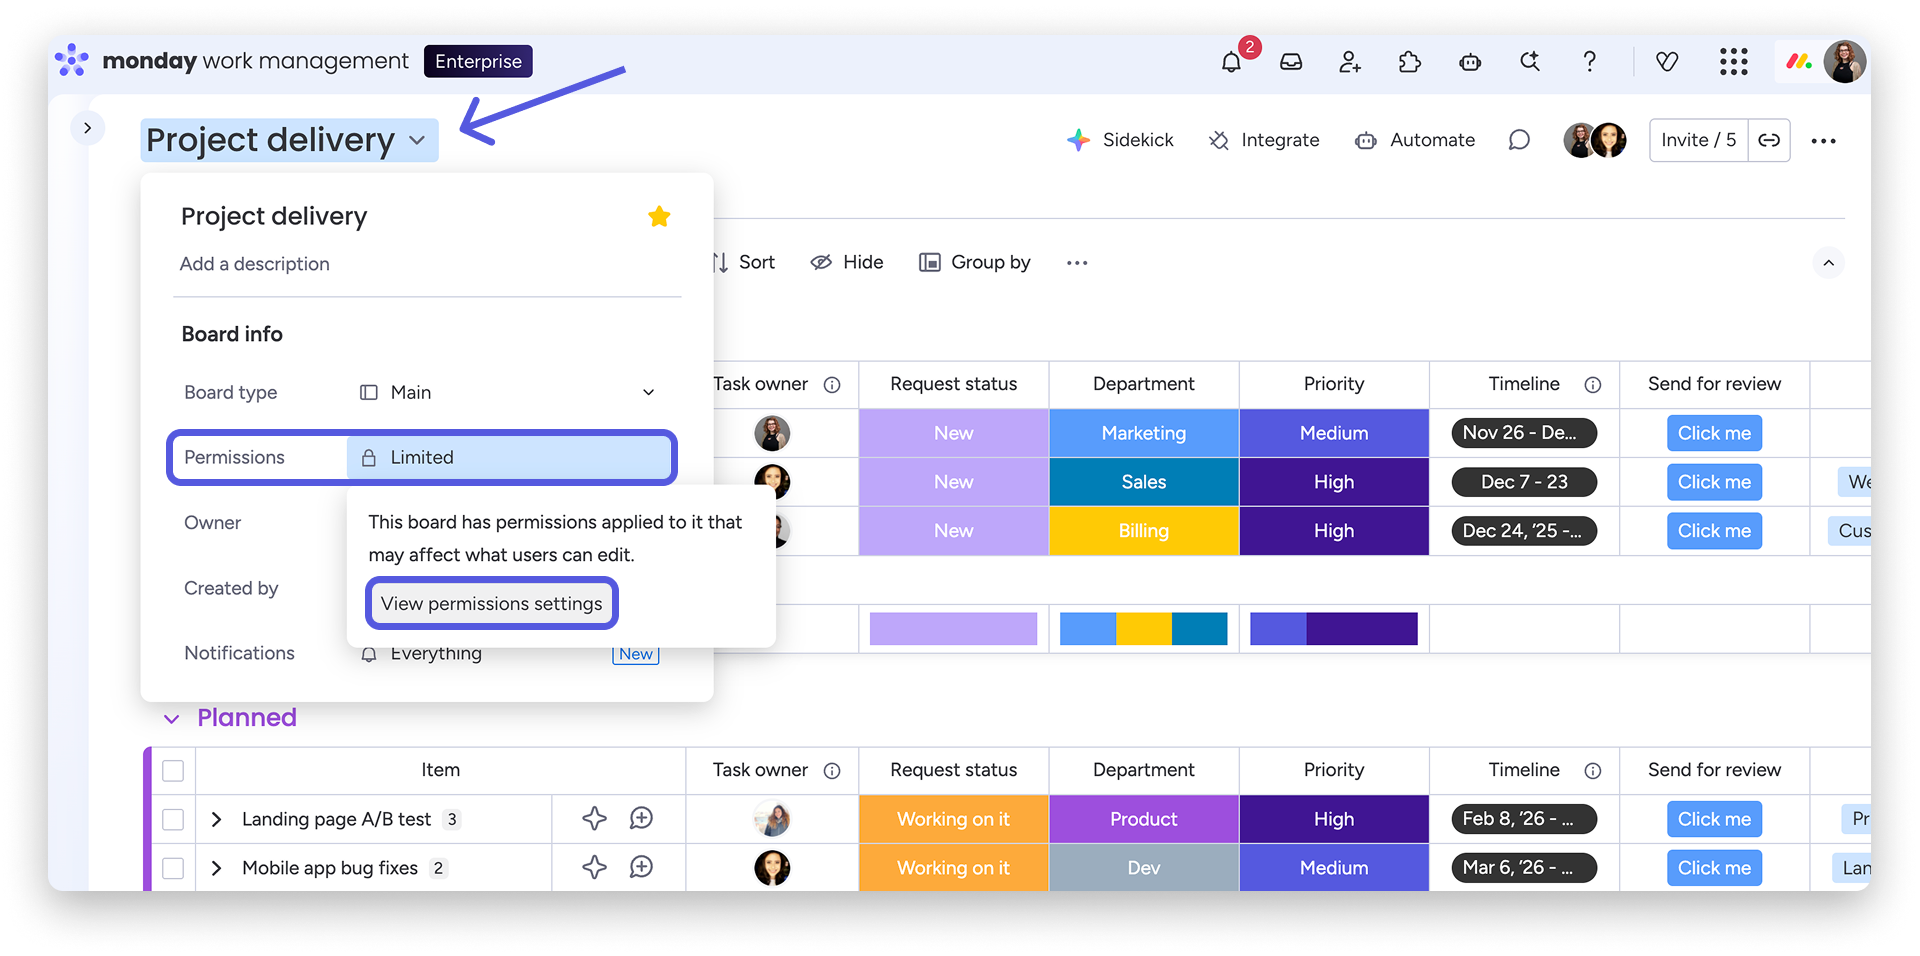Open the Nov 26 timeline cell
Image resolution: width=1920 pixels, height=956 pixels.
1524,433
